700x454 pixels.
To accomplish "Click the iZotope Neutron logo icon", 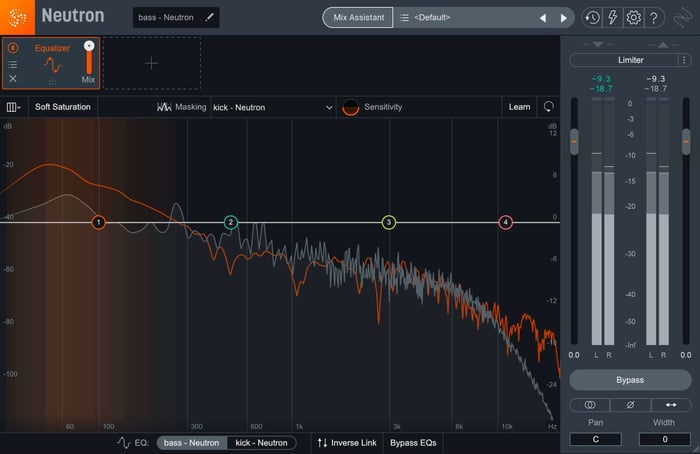I will click(17, 17).
